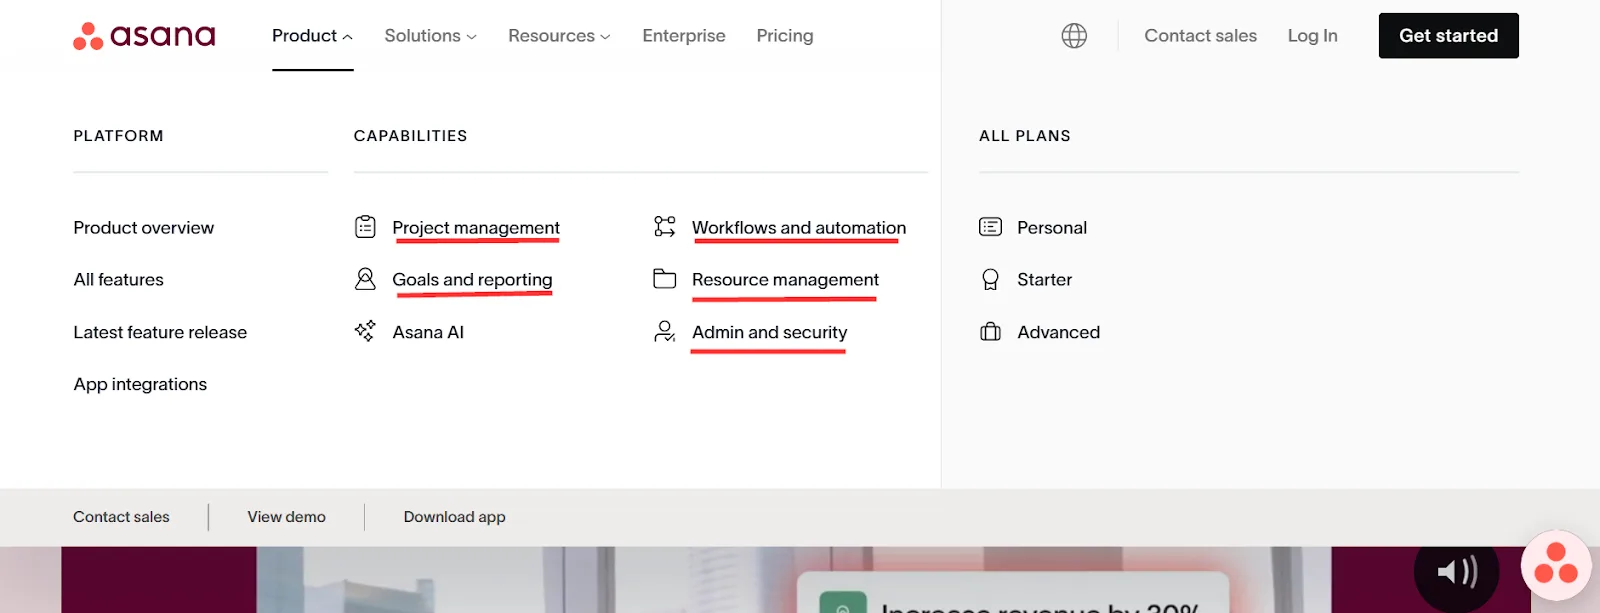Screen dimensions: 1600x613
Task: Go to the Pricing page
Action: pyautogui.click(x=785, y=36)
